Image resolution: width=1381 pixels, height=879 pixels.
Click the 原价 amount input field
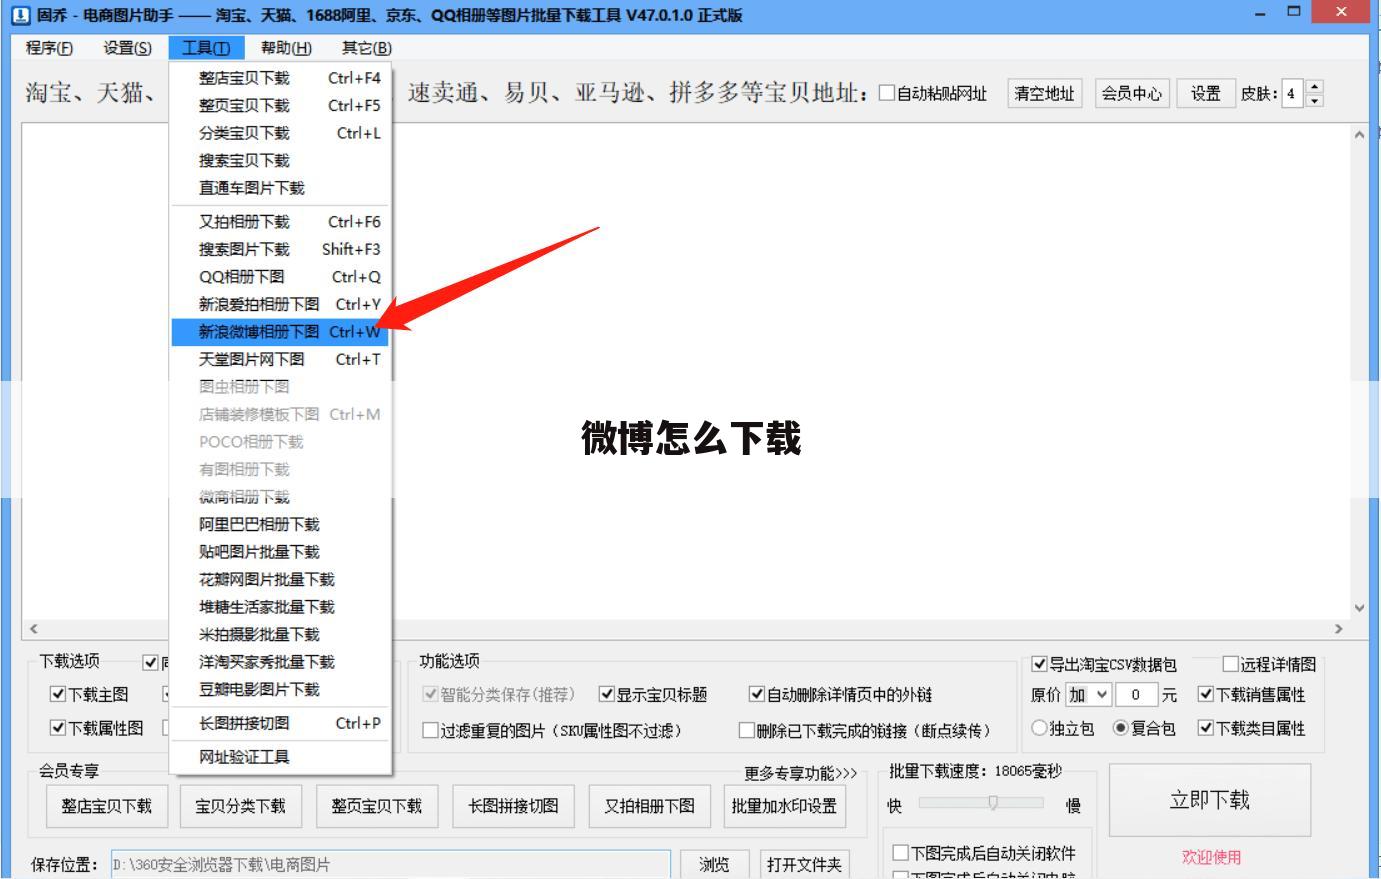pos(1136,694)
